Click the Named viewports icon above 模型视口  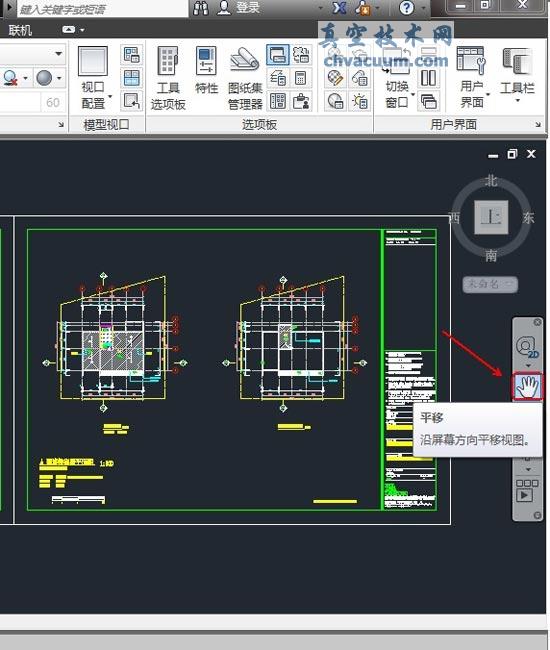point(132,55)
